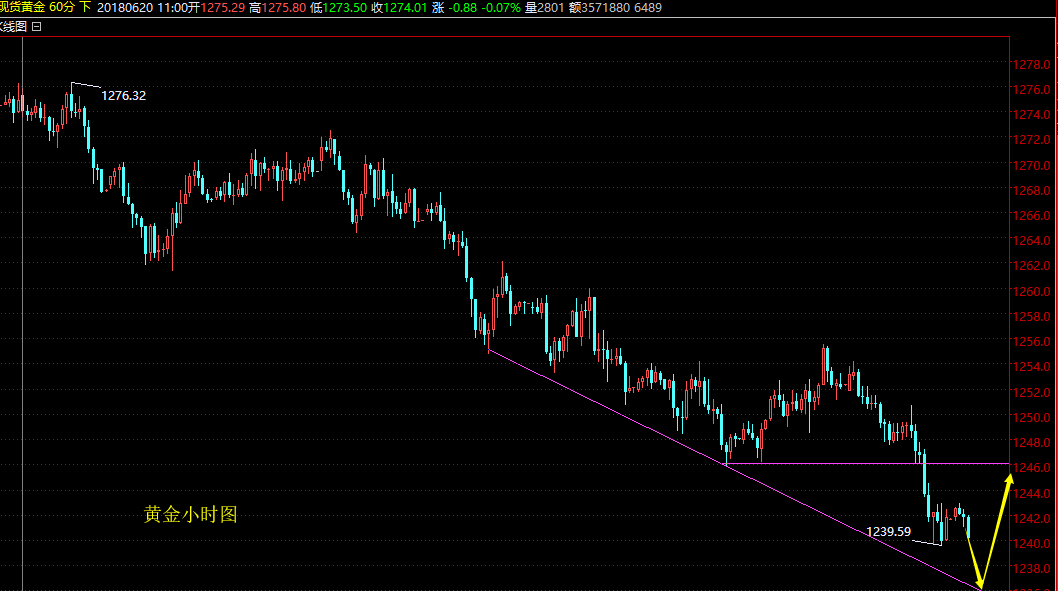Click the close price 1274.01
1058x591 pixels.
(x=406, y=7)
